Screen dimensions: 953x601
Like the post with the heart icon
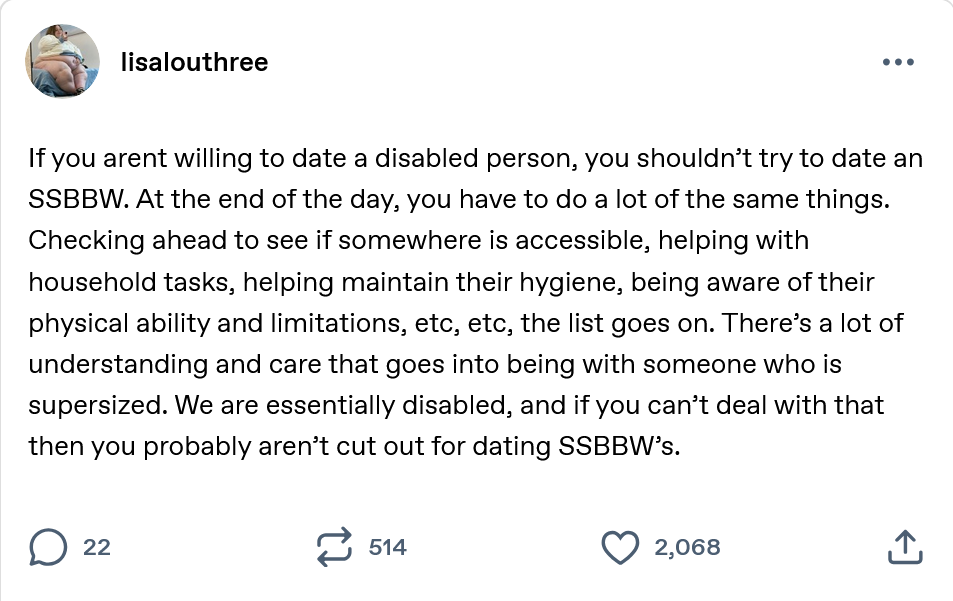pos(619,547)
